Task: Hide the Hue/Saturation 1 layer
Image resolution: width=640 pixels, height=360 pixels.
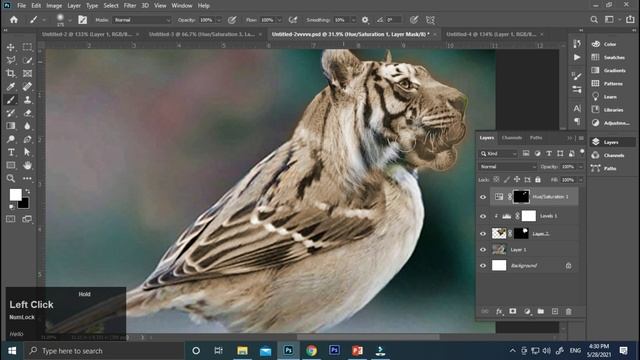Action: (483, 197)
